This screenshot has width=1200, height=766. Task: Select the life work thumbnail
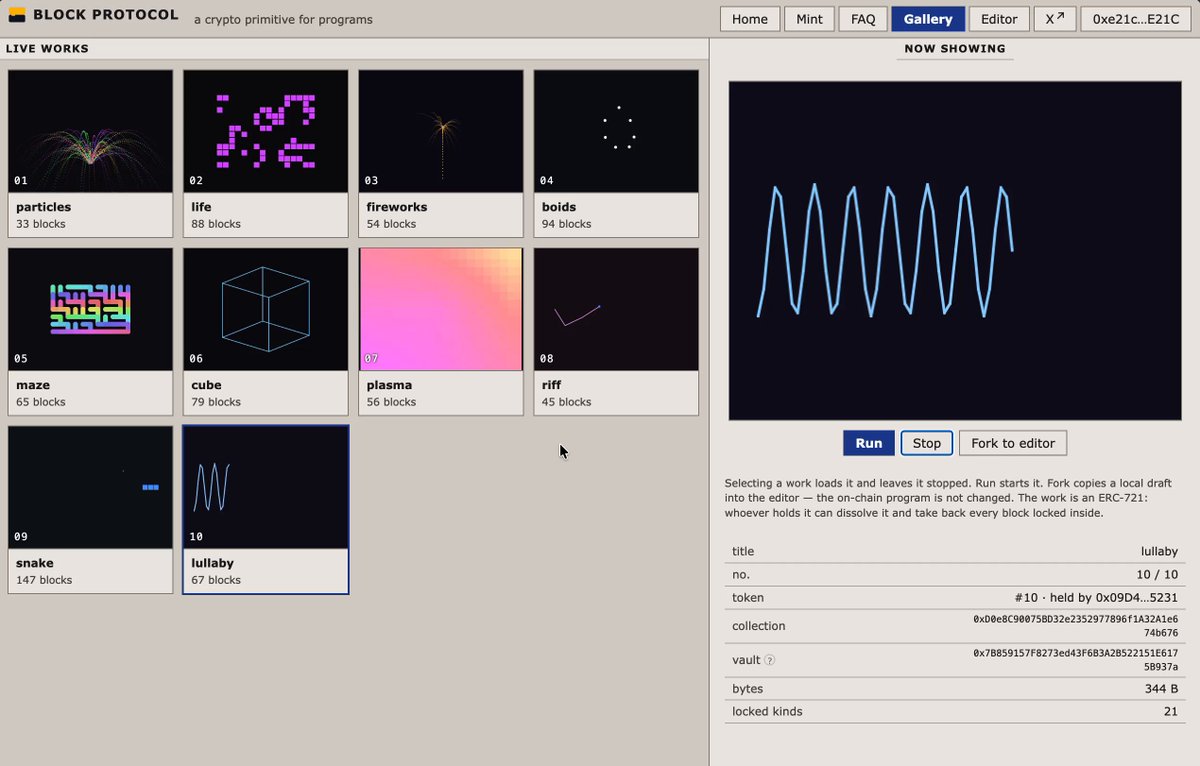[266, 131]
